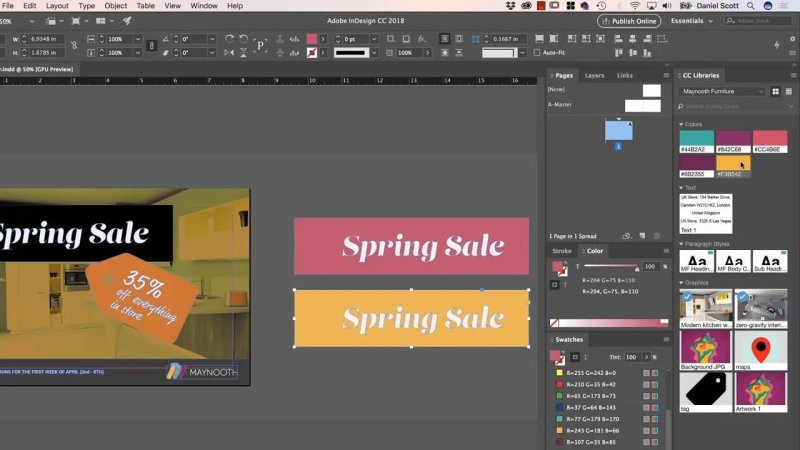Click the rotate 90° counter-clockwise icon

click(243, 39)
